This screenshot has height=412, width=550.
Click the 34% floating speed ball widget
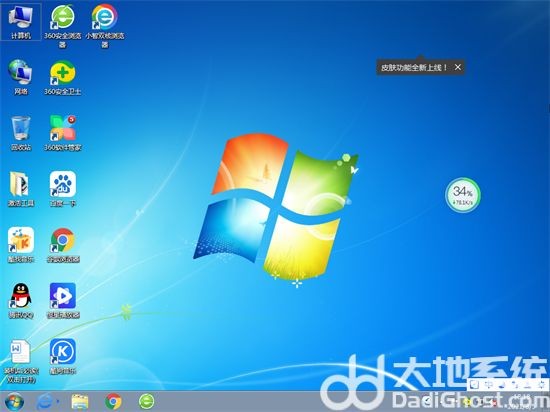pyautogui.click(x=463, y=195)
